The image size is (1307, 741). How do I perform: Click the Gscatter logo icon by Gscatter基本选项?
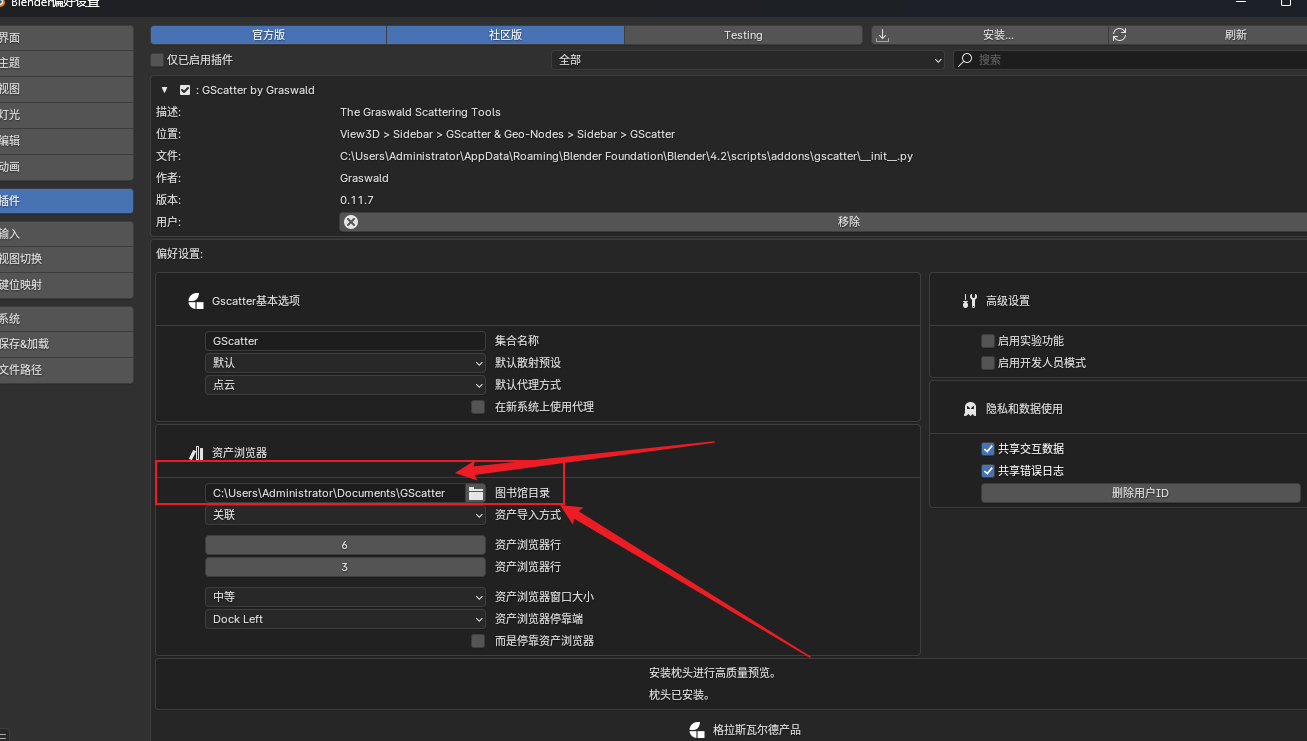click(196, 301)
